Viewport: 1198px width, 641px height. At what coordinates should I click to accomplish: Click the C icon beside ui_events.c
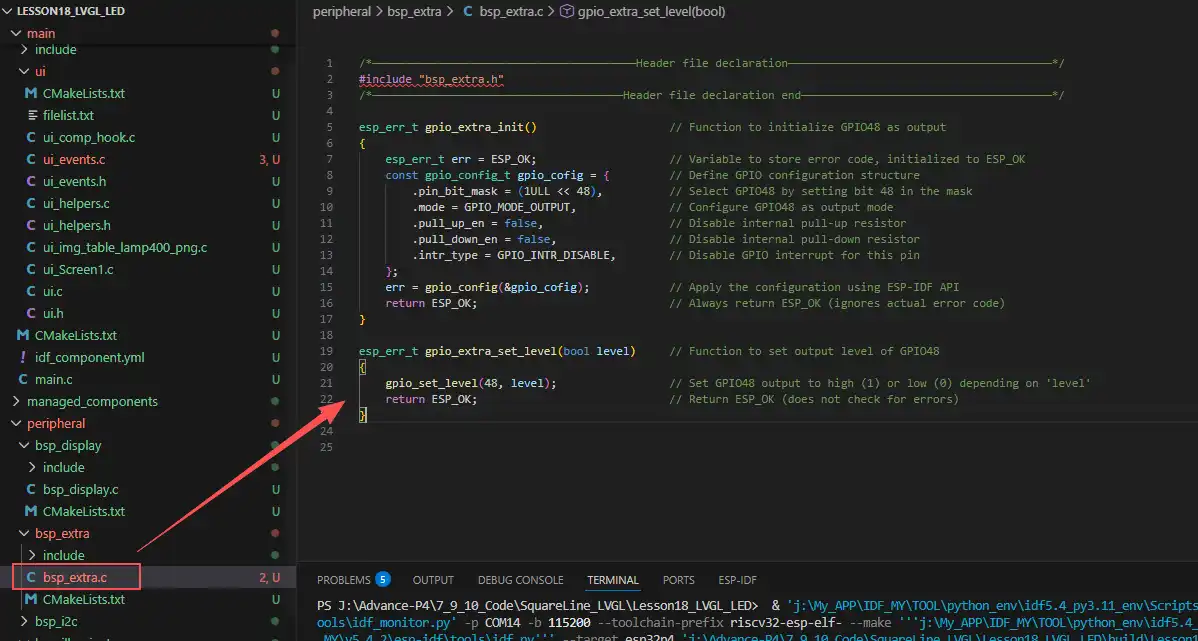(31, 159)
